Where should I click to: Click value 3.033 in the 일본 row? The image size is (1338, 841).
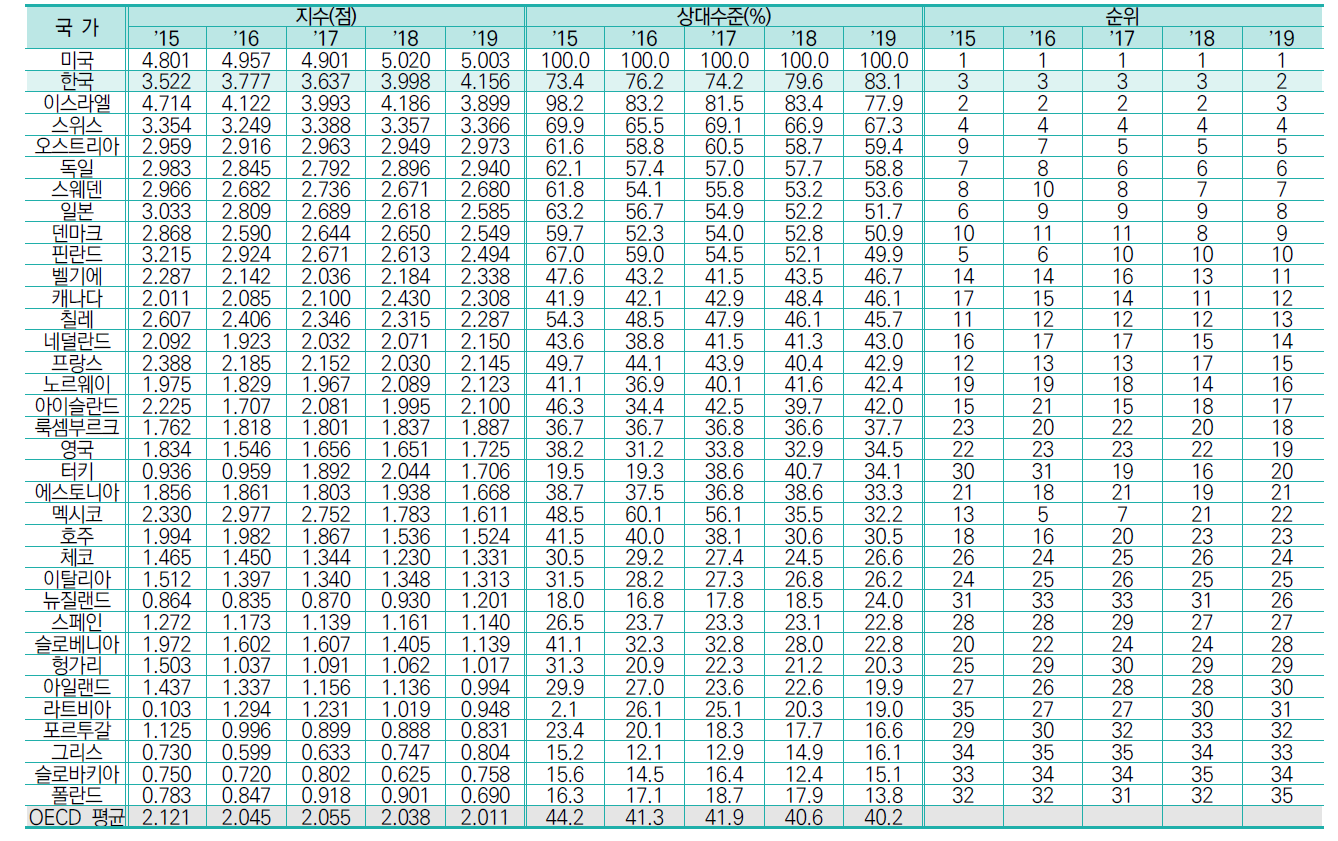[x=167, y=211]
